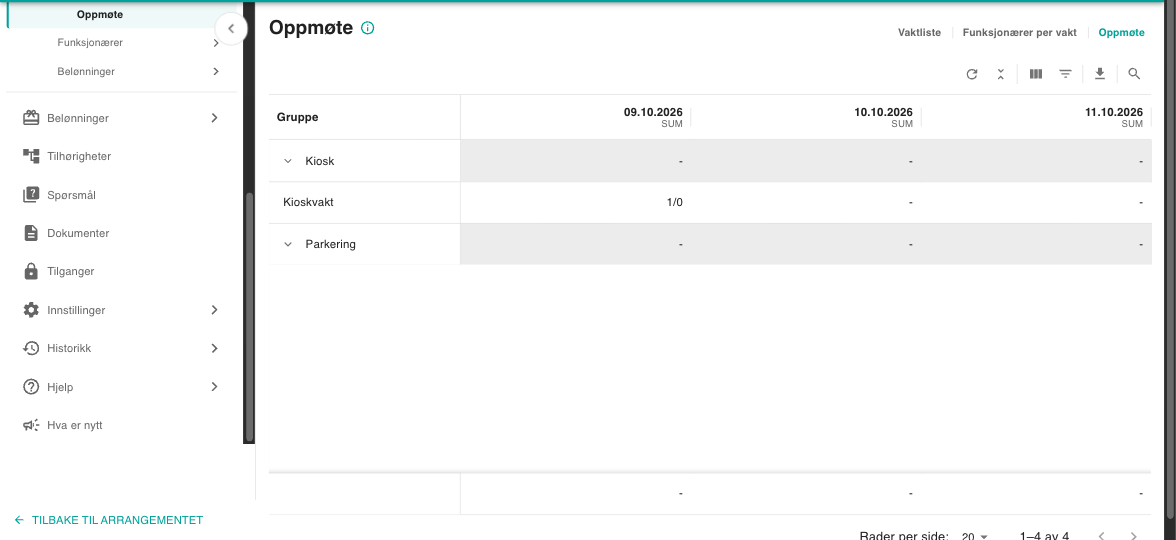Image resolution: width=1176 pixels, height=540 pixels.
Task: Collapse the sidebar with the arrow button
Action: [x=231, y=29]
